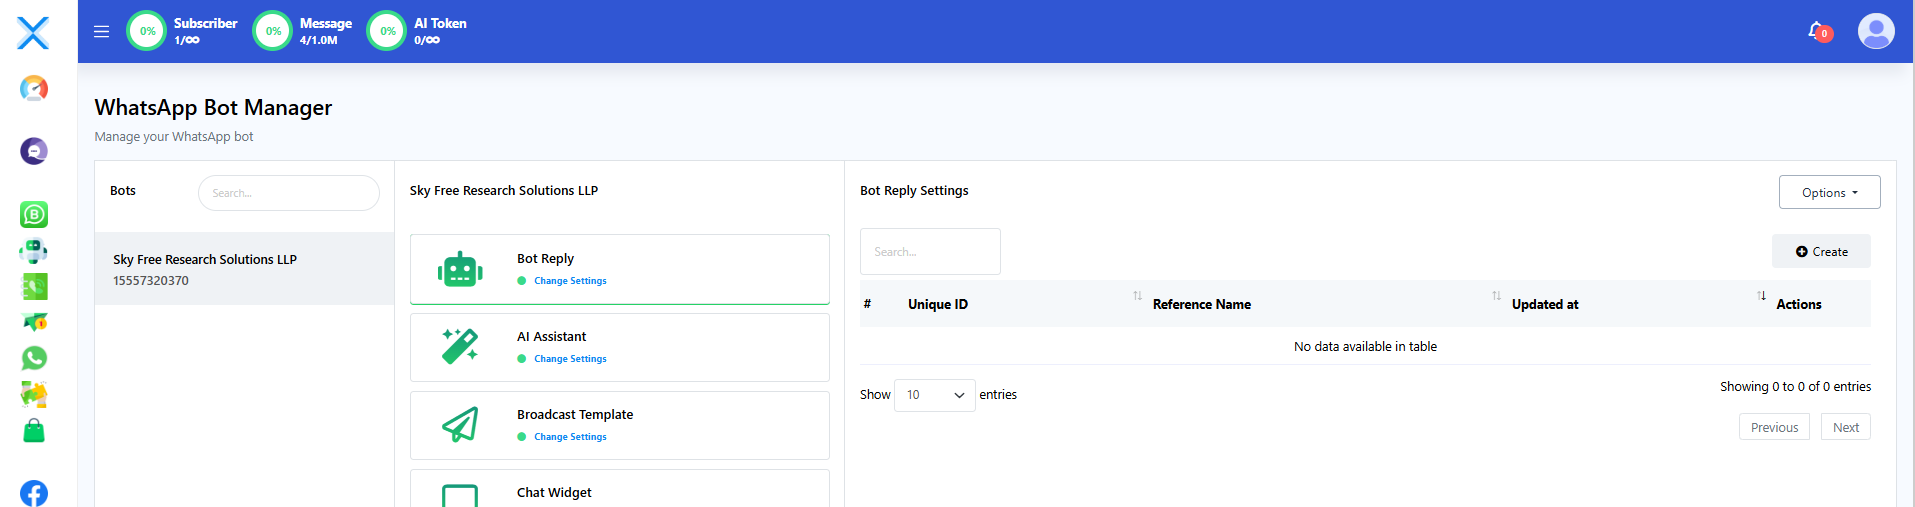The width and height of the screenshot is (1915, 507).
Task: Select the Bot Reply settings card
Action: click(619, 269)
